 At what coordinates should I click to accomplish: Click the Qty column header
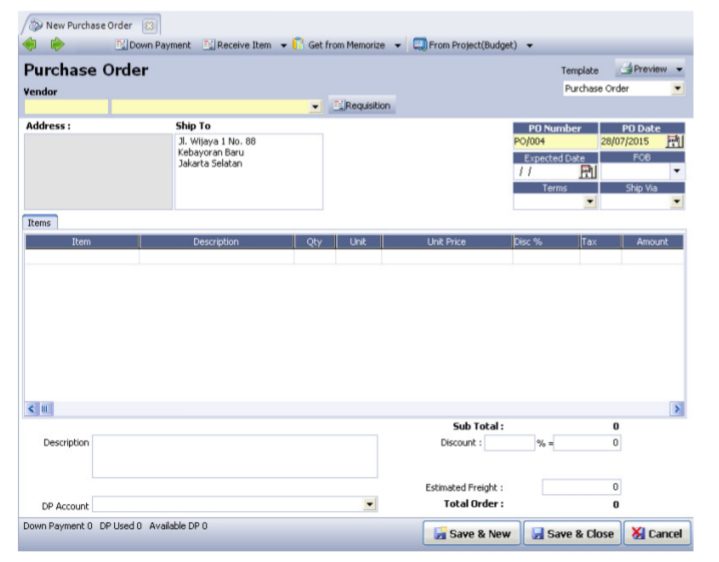coord(315,242)
